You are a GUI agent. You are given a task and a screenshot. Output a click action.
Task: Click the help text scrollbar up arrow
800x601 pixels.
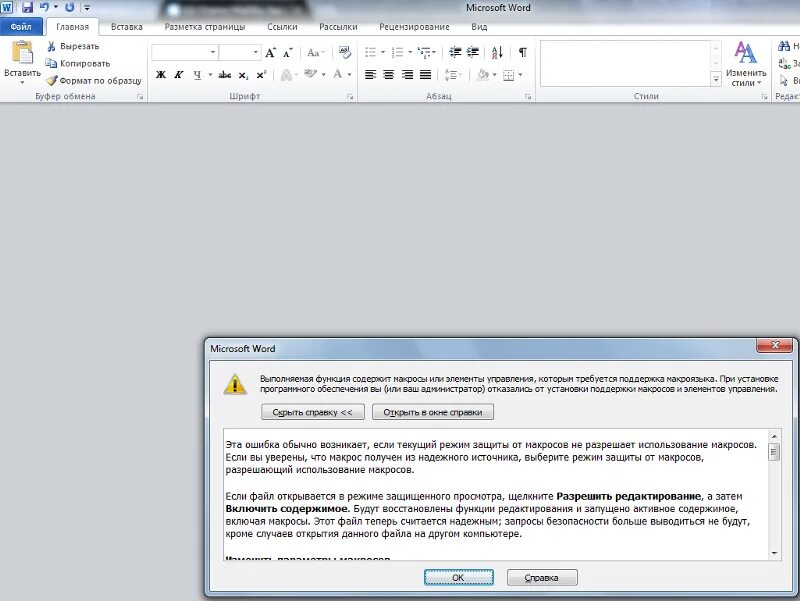(x=774, y=436)
